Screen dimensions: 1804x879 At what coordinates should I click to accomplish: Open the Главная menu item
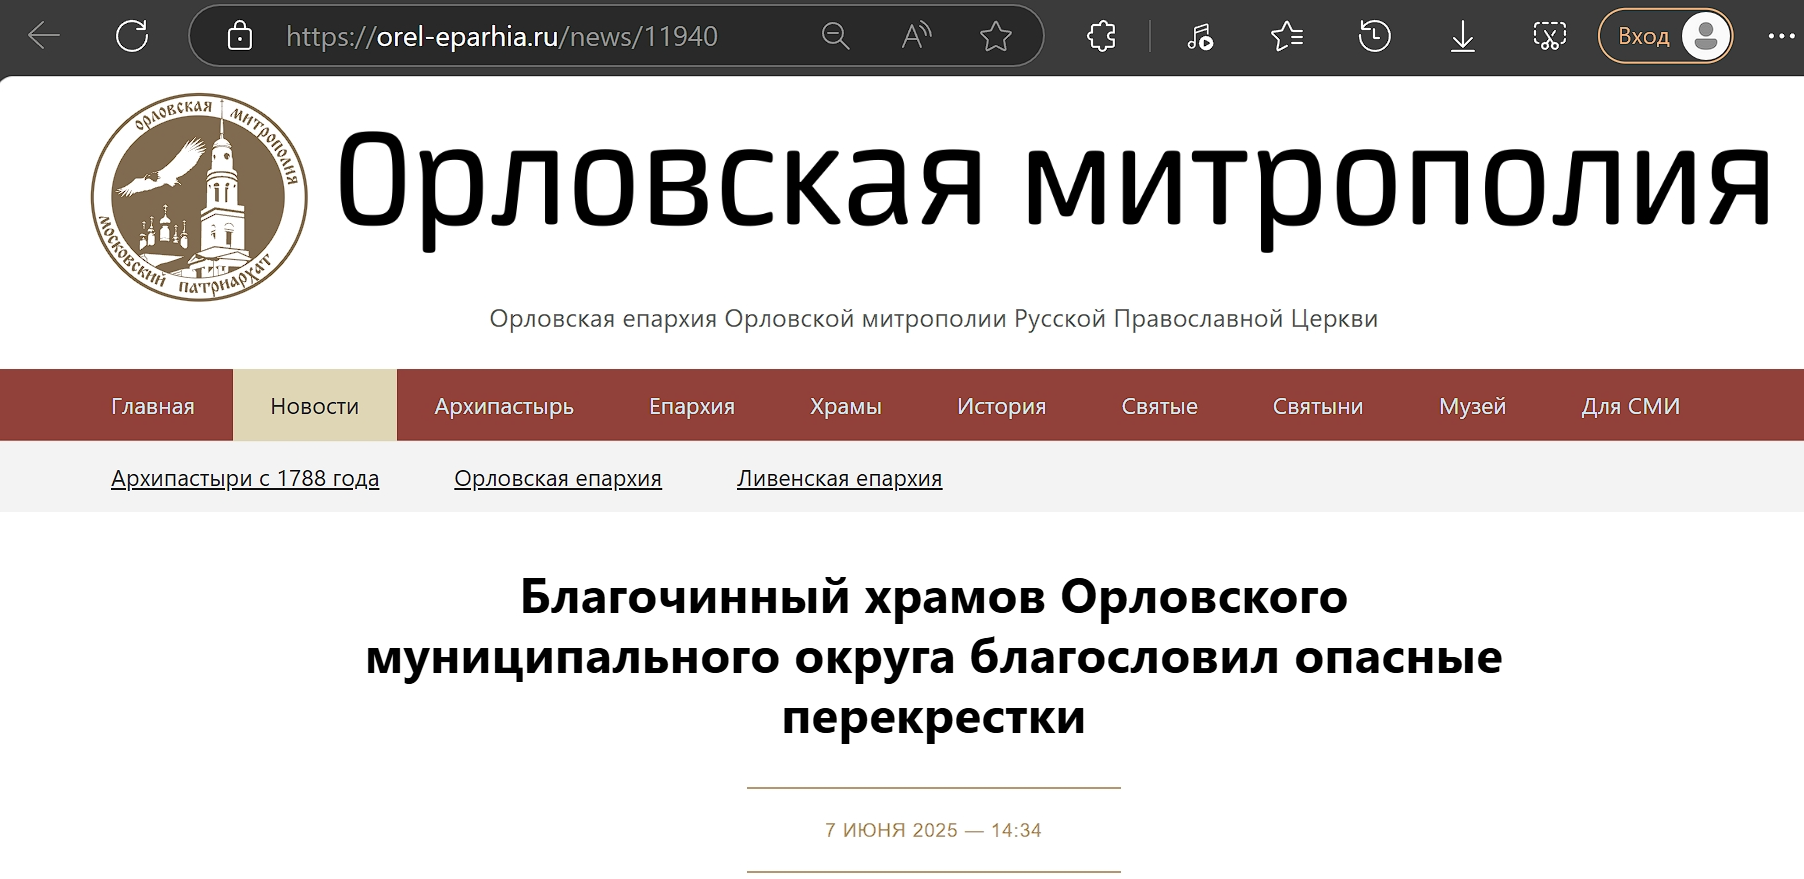click(x=153, y=406)
